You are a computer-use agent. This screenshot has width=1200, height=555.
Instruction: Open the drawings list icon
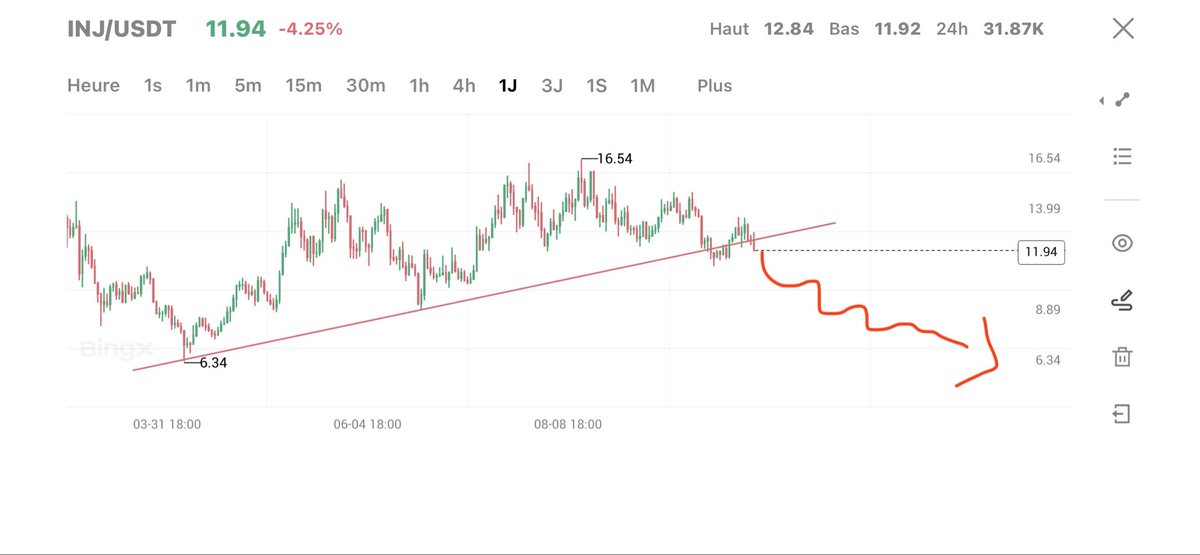[1122, 157]
